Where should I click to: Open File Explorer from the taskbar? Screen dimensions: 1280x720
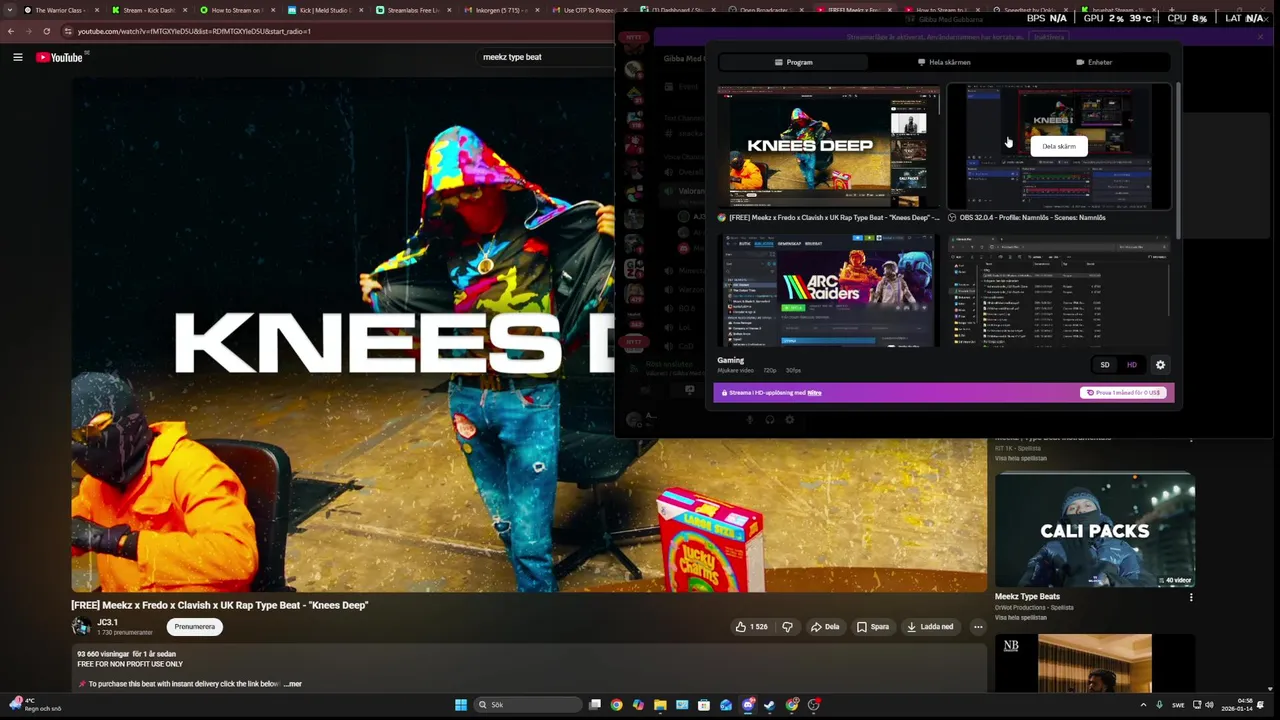[660, 705]
